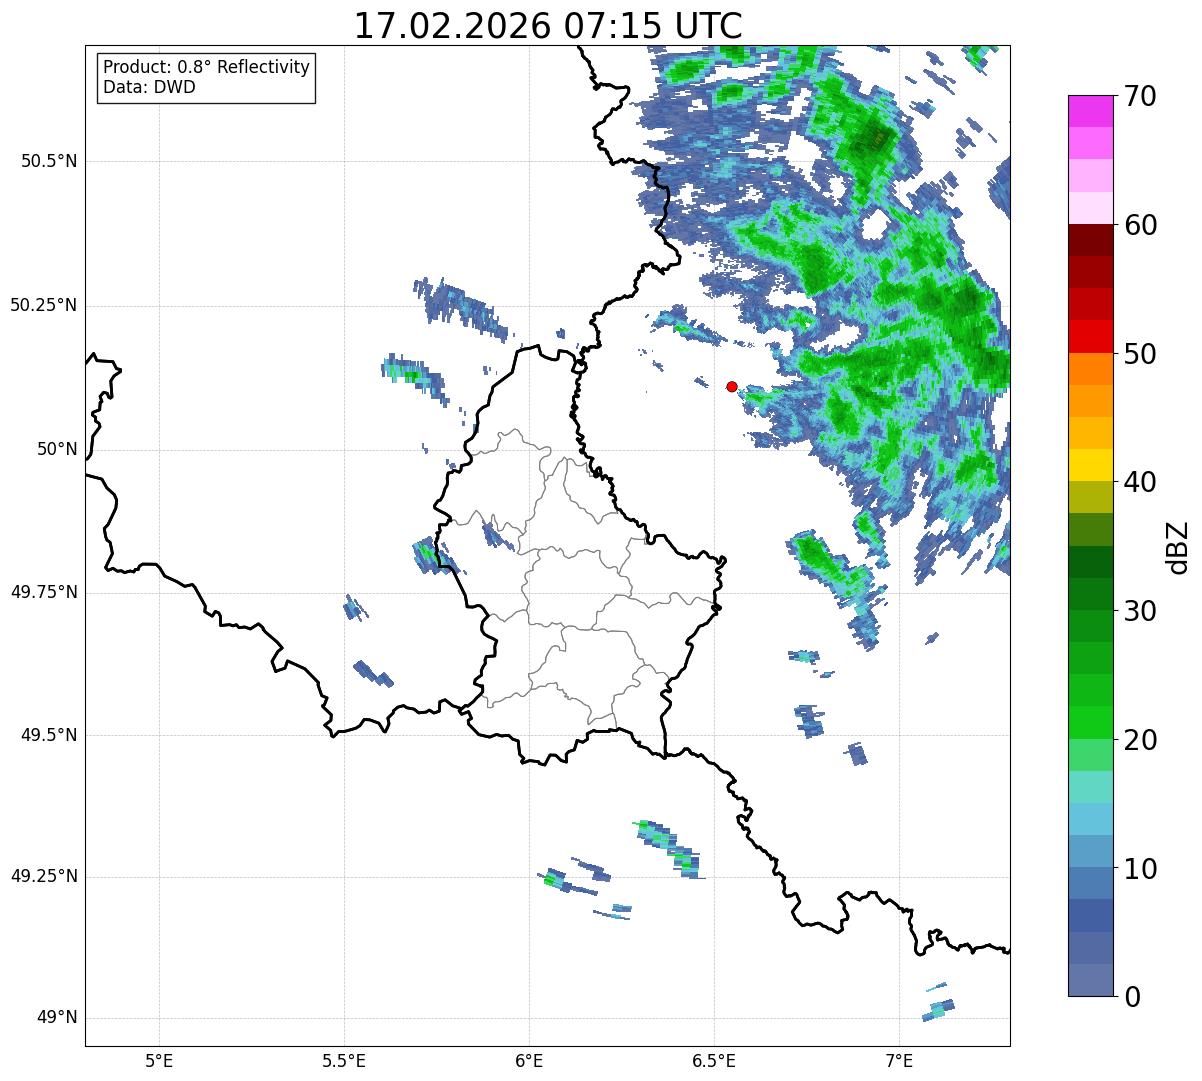Click the title '17.02.2026 07:15 UTC'

548,26
